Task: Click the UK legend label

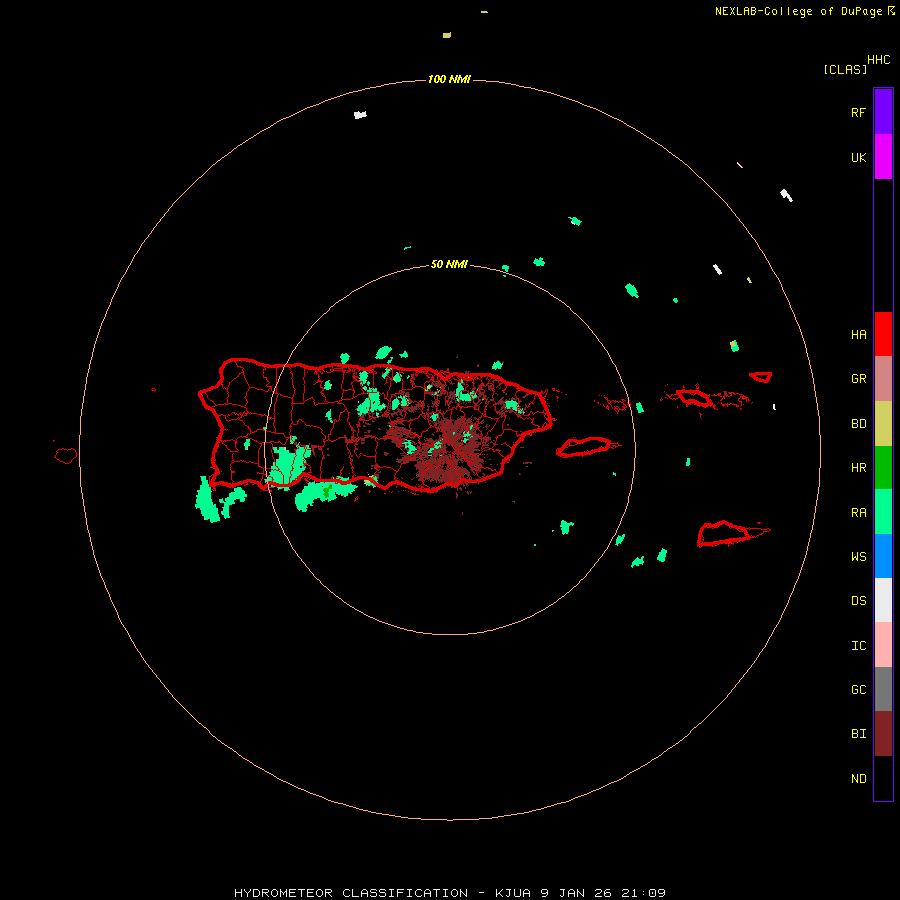Action: 858,158
